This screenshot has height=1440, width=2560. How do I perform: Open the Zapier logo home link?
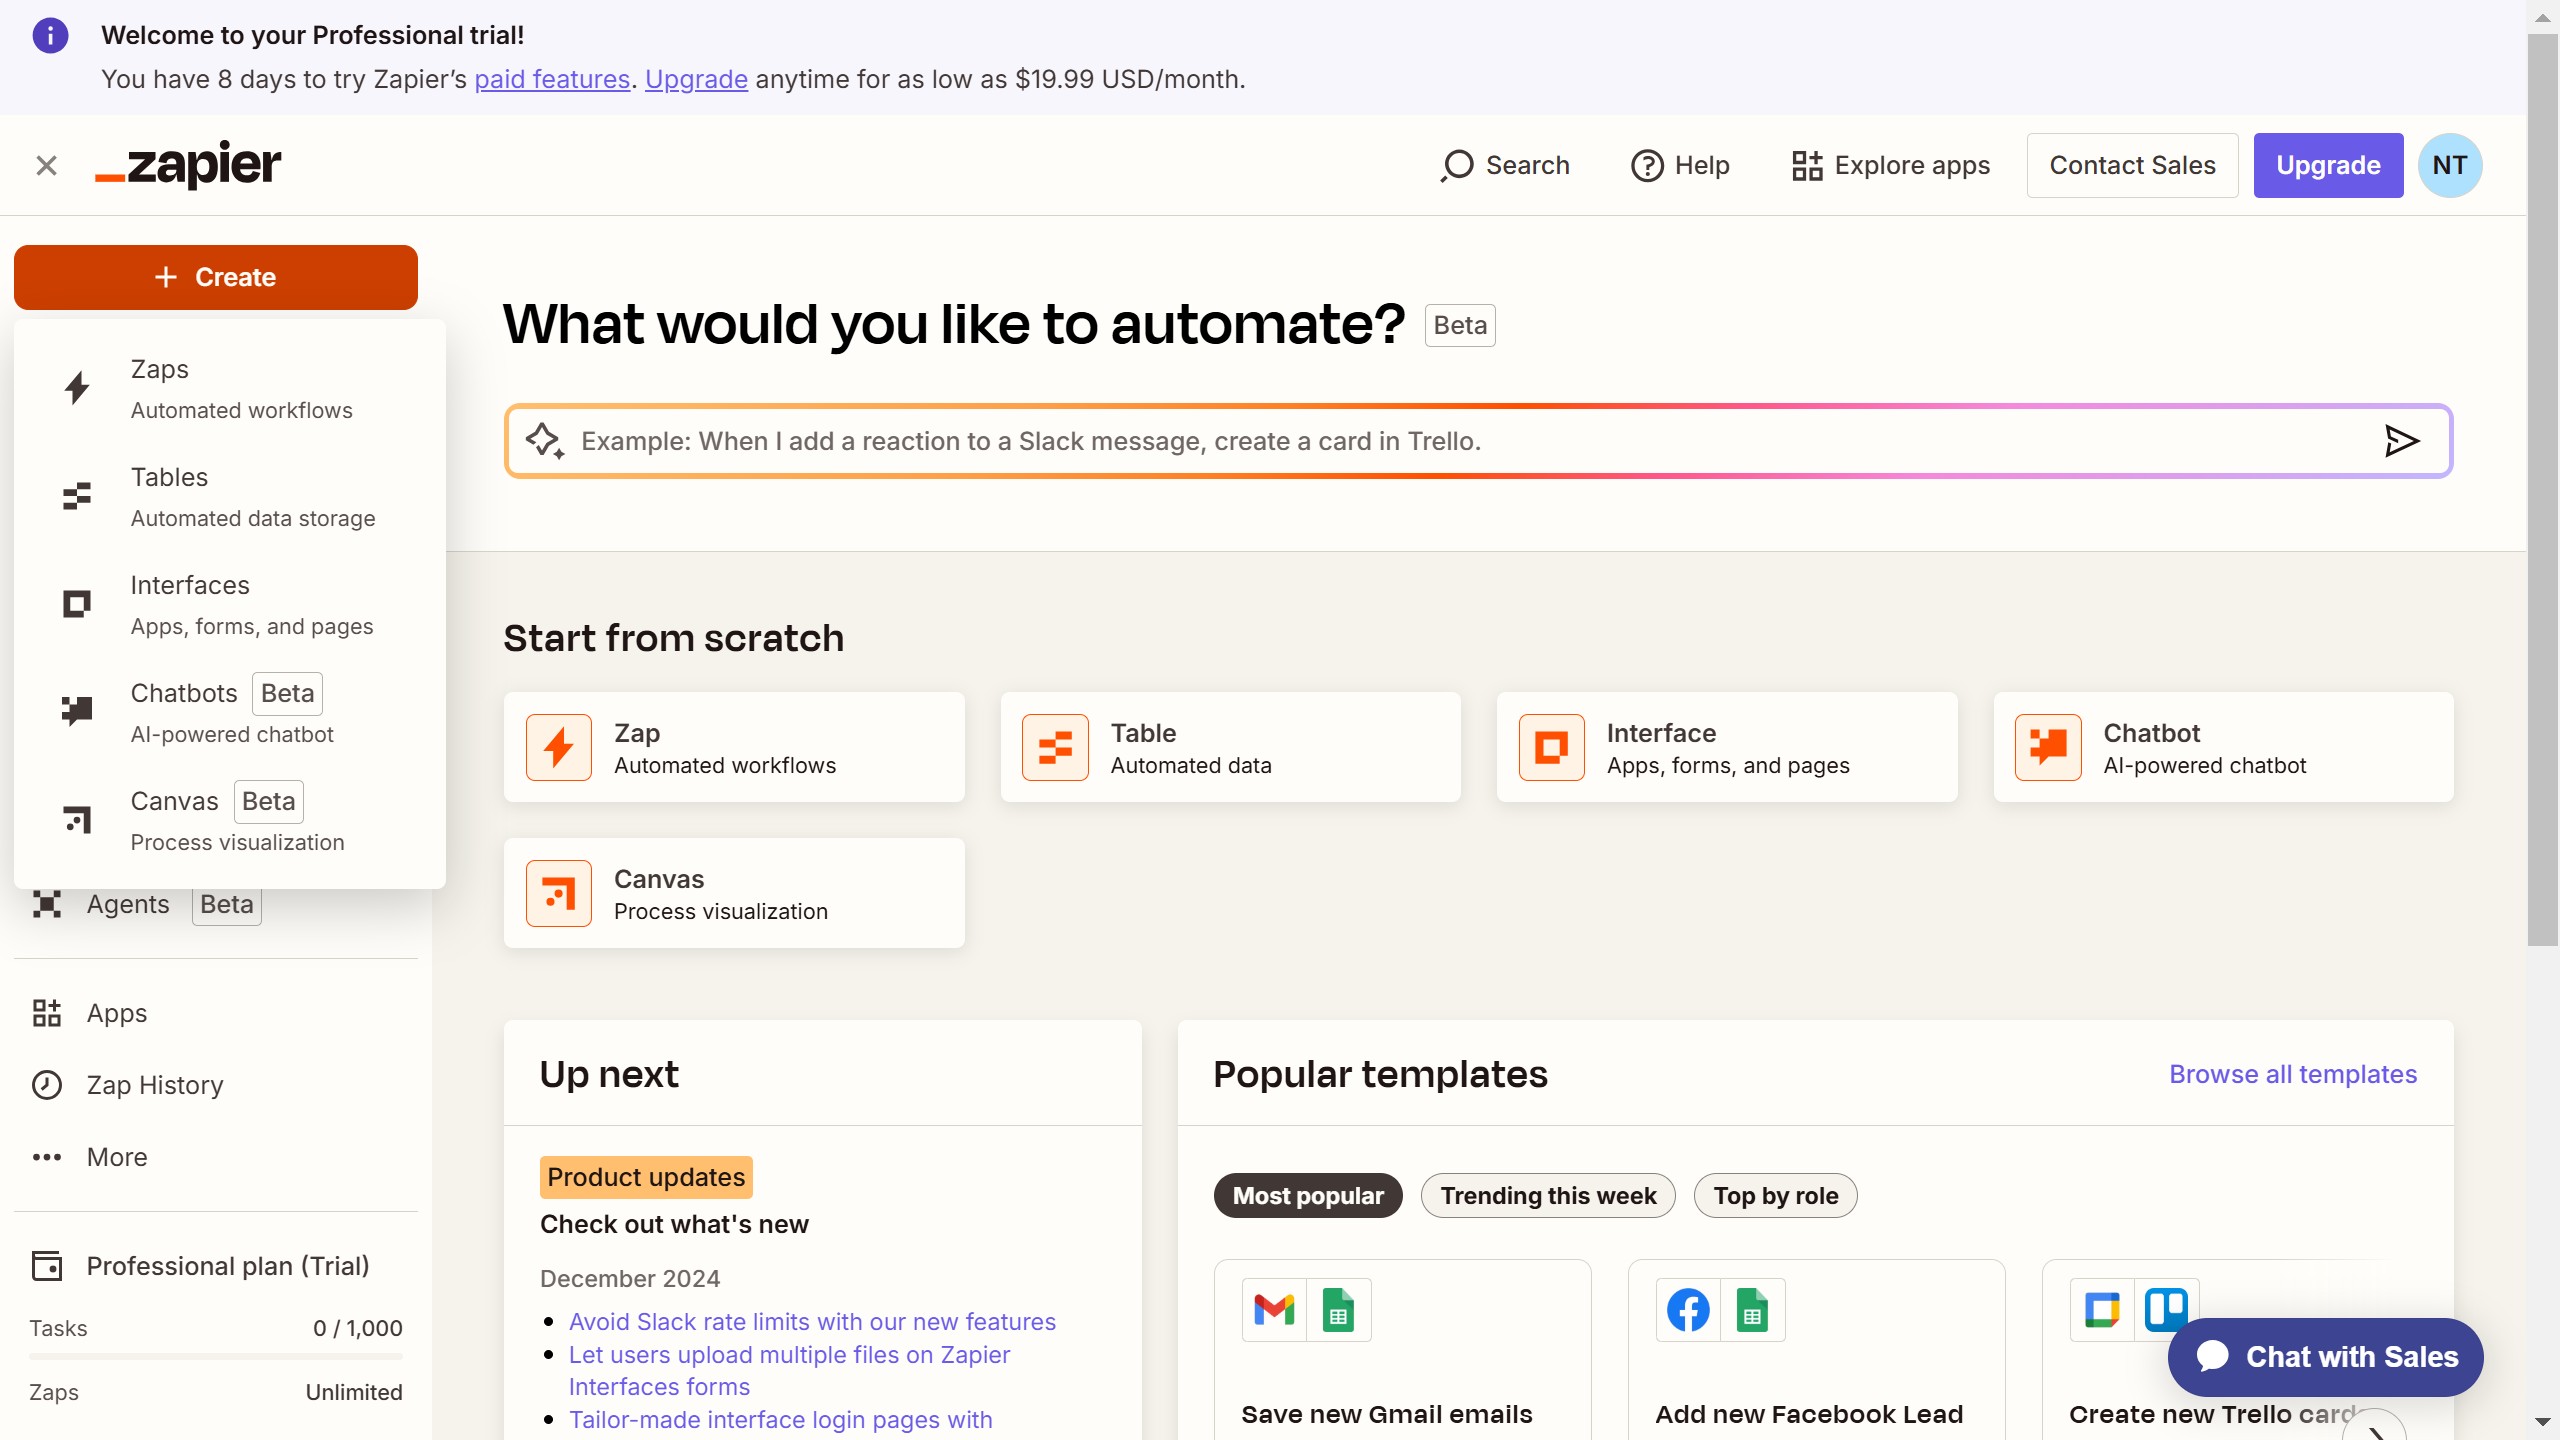[188, 165]
